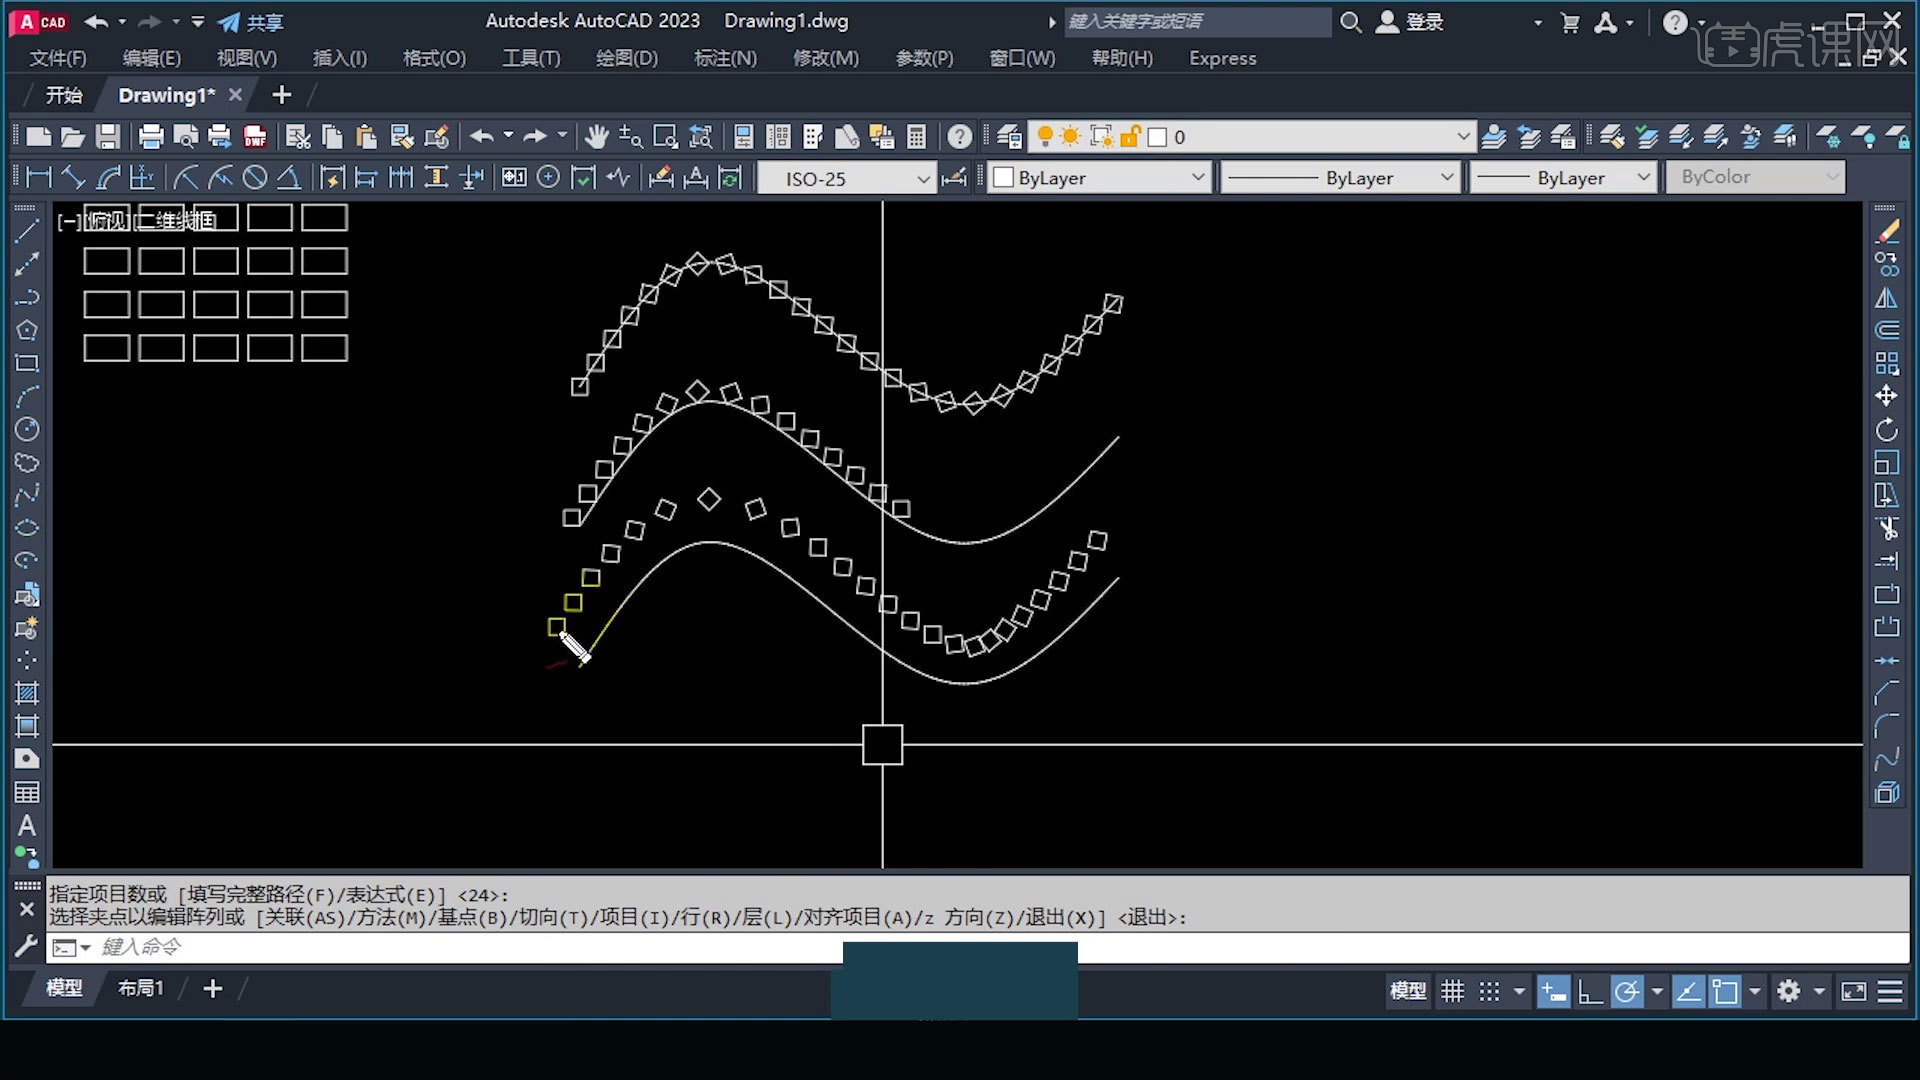Add a new drawing tab with plus

coord(282,95)
